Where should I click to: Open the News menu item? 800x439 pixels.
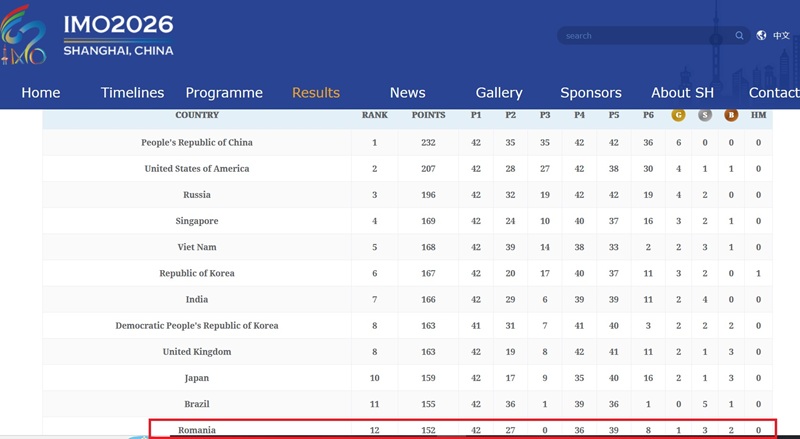pyautogui.click(x=407, y=92)
